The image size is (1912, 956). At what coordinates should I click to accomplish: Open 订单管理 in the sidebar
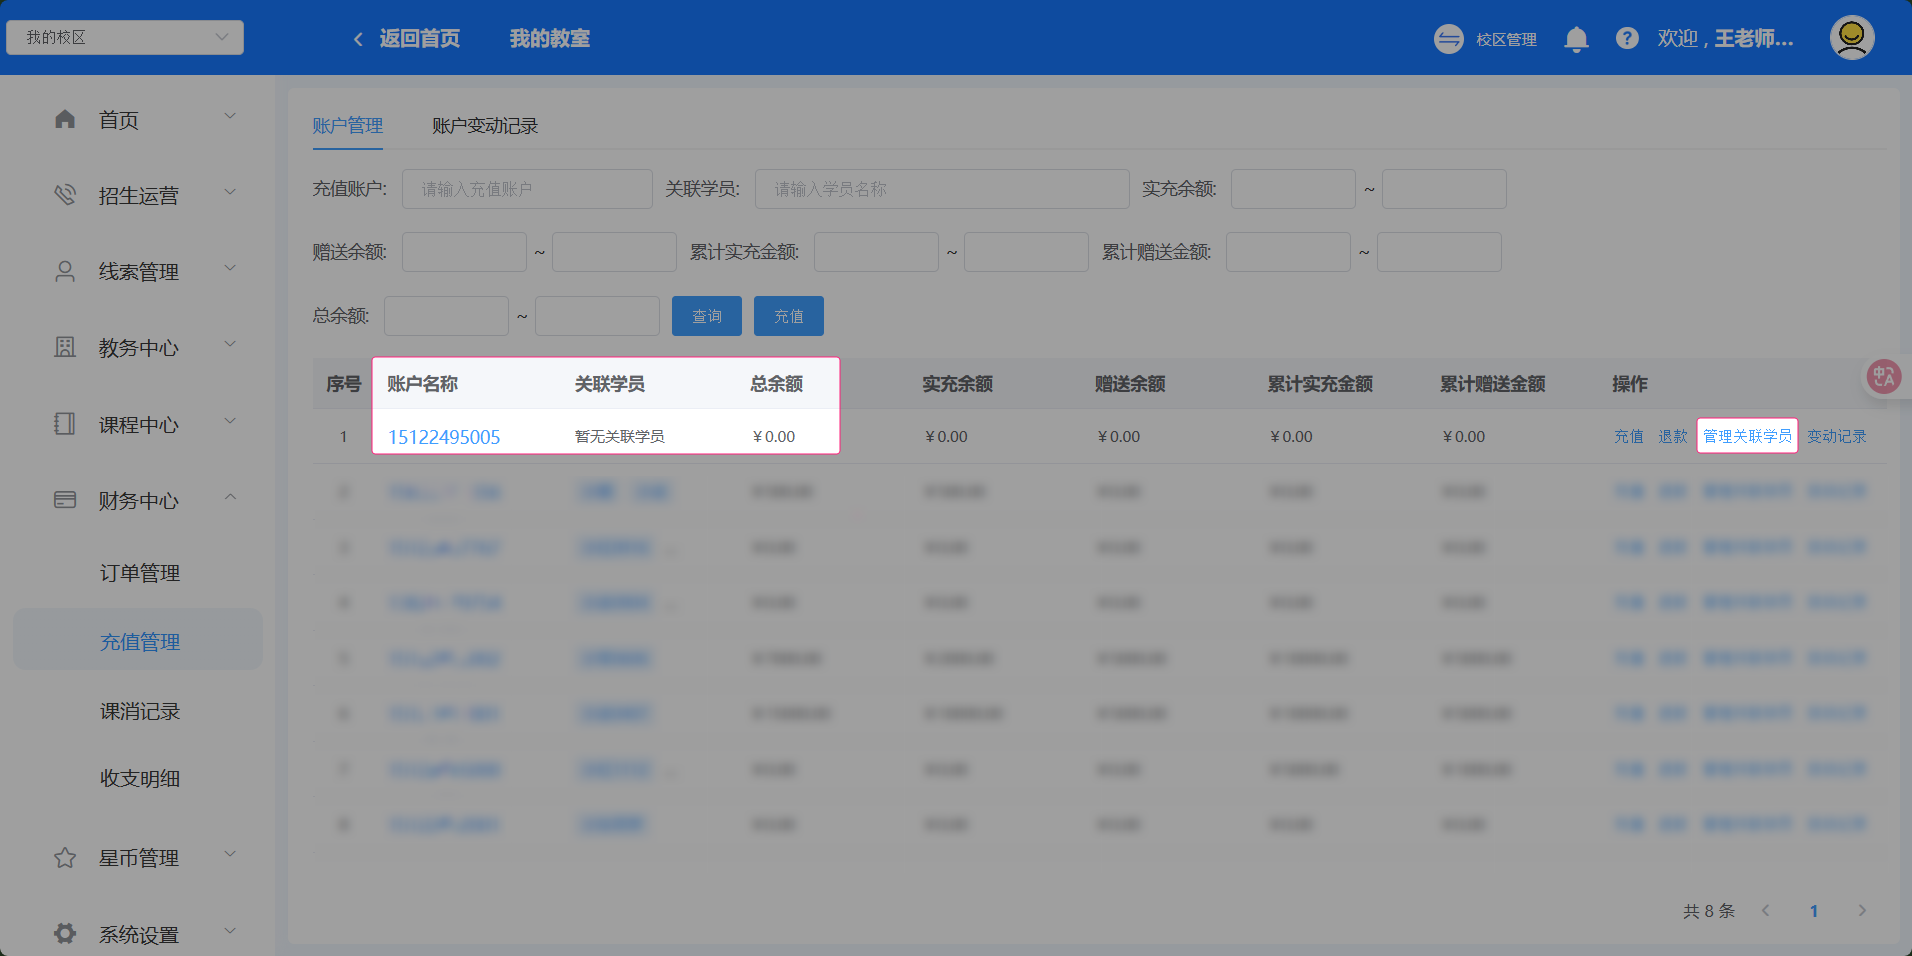140,573
